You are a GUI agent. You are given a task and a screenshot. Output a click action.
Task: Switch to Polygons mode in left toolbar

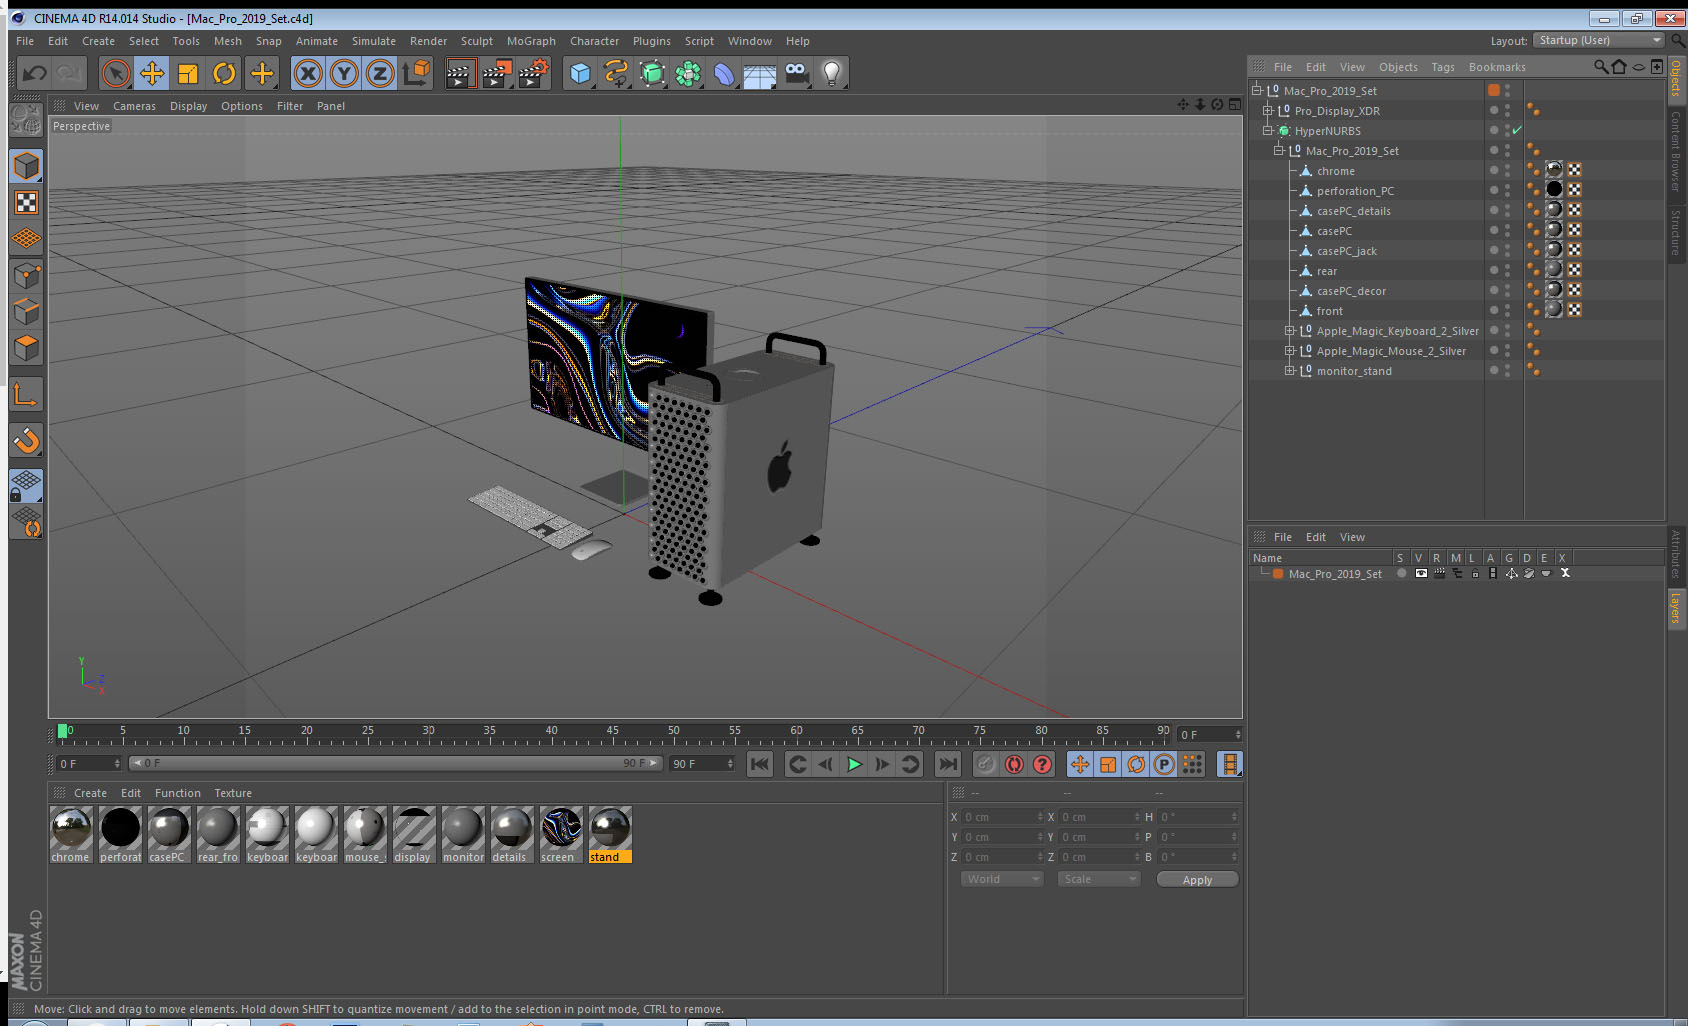[x=26, y=347]
